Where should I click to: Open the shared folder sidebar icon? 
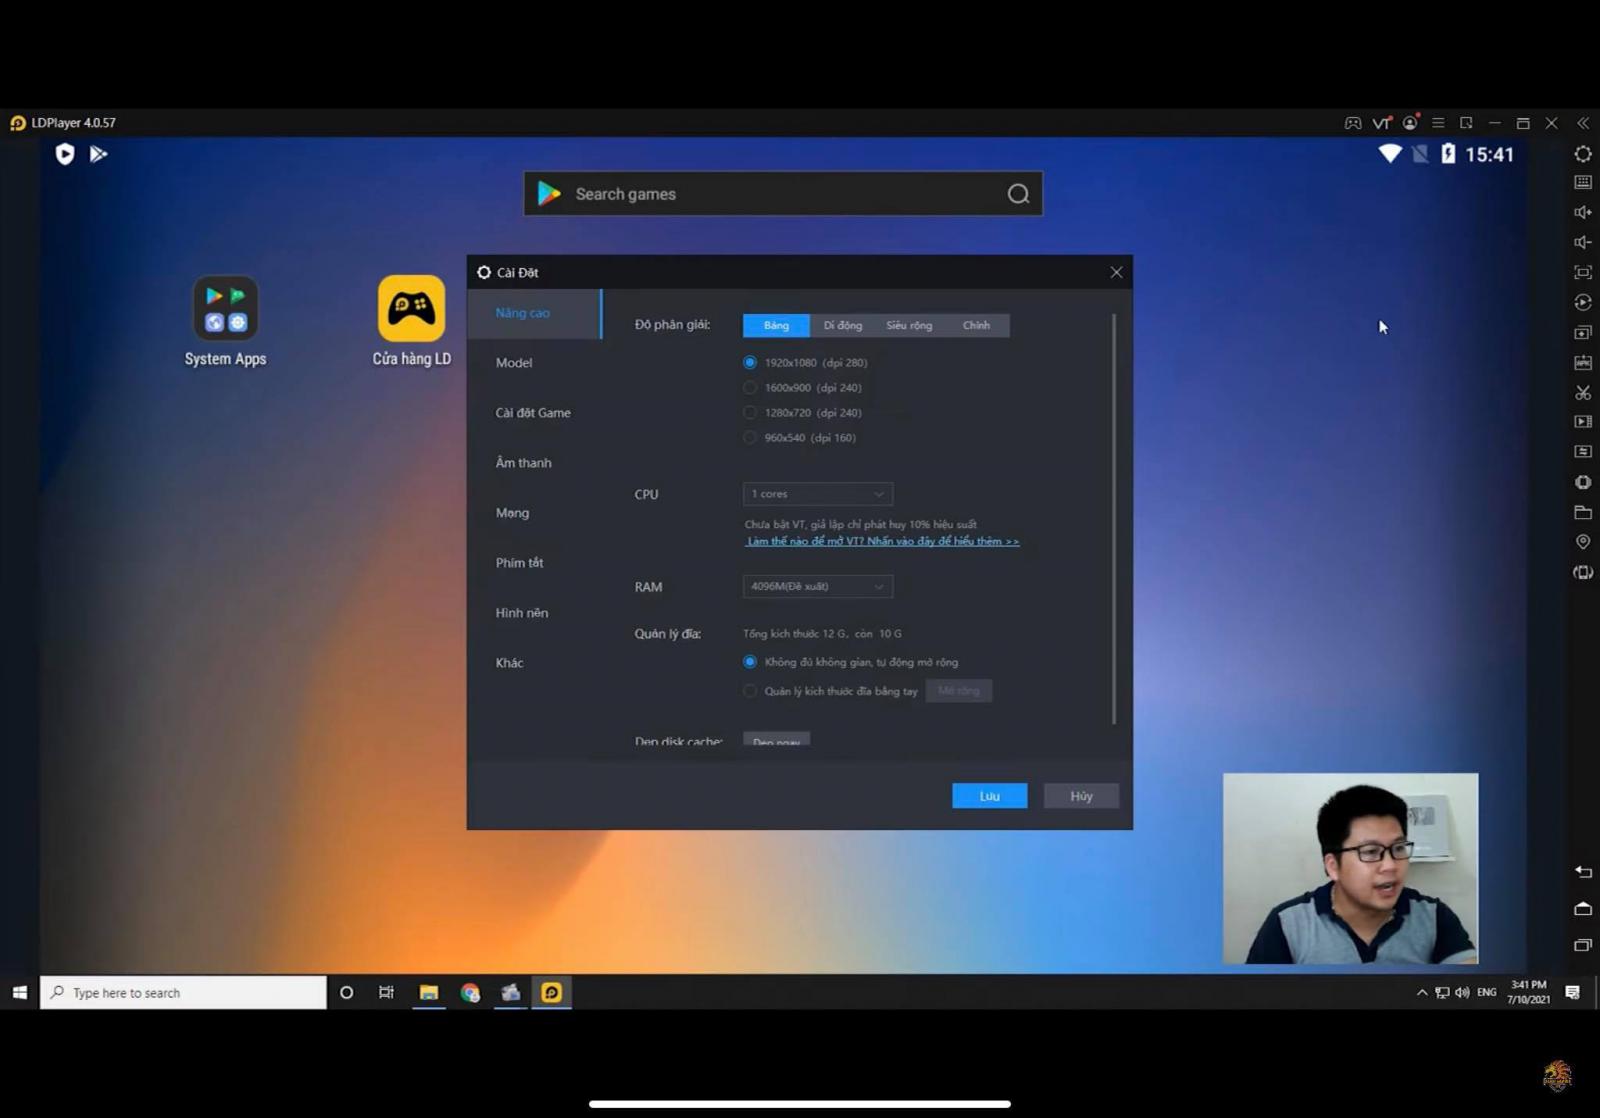[x=1583, y=512]
